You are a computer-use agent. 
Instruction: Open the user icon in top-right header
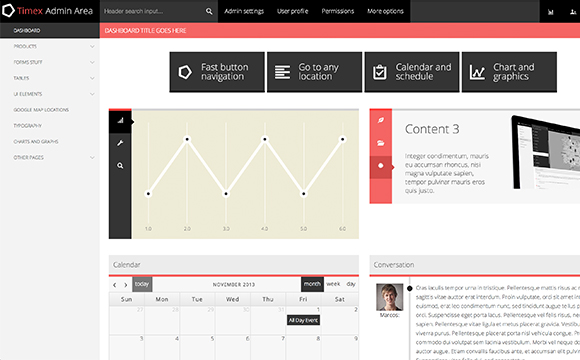(573, 12)
